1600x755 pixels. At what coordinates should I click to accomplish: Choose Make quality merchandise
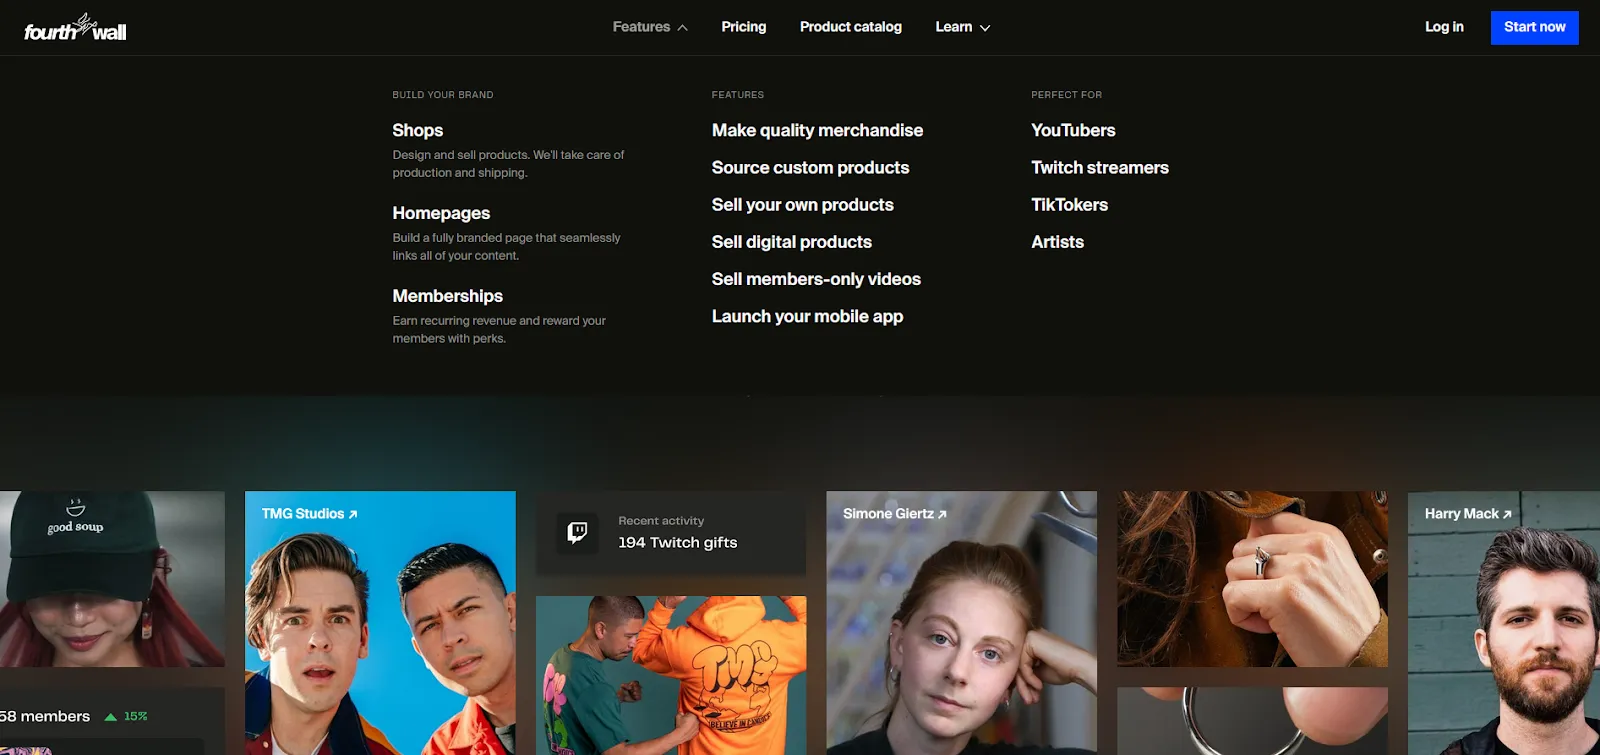[x=817, y=130]
